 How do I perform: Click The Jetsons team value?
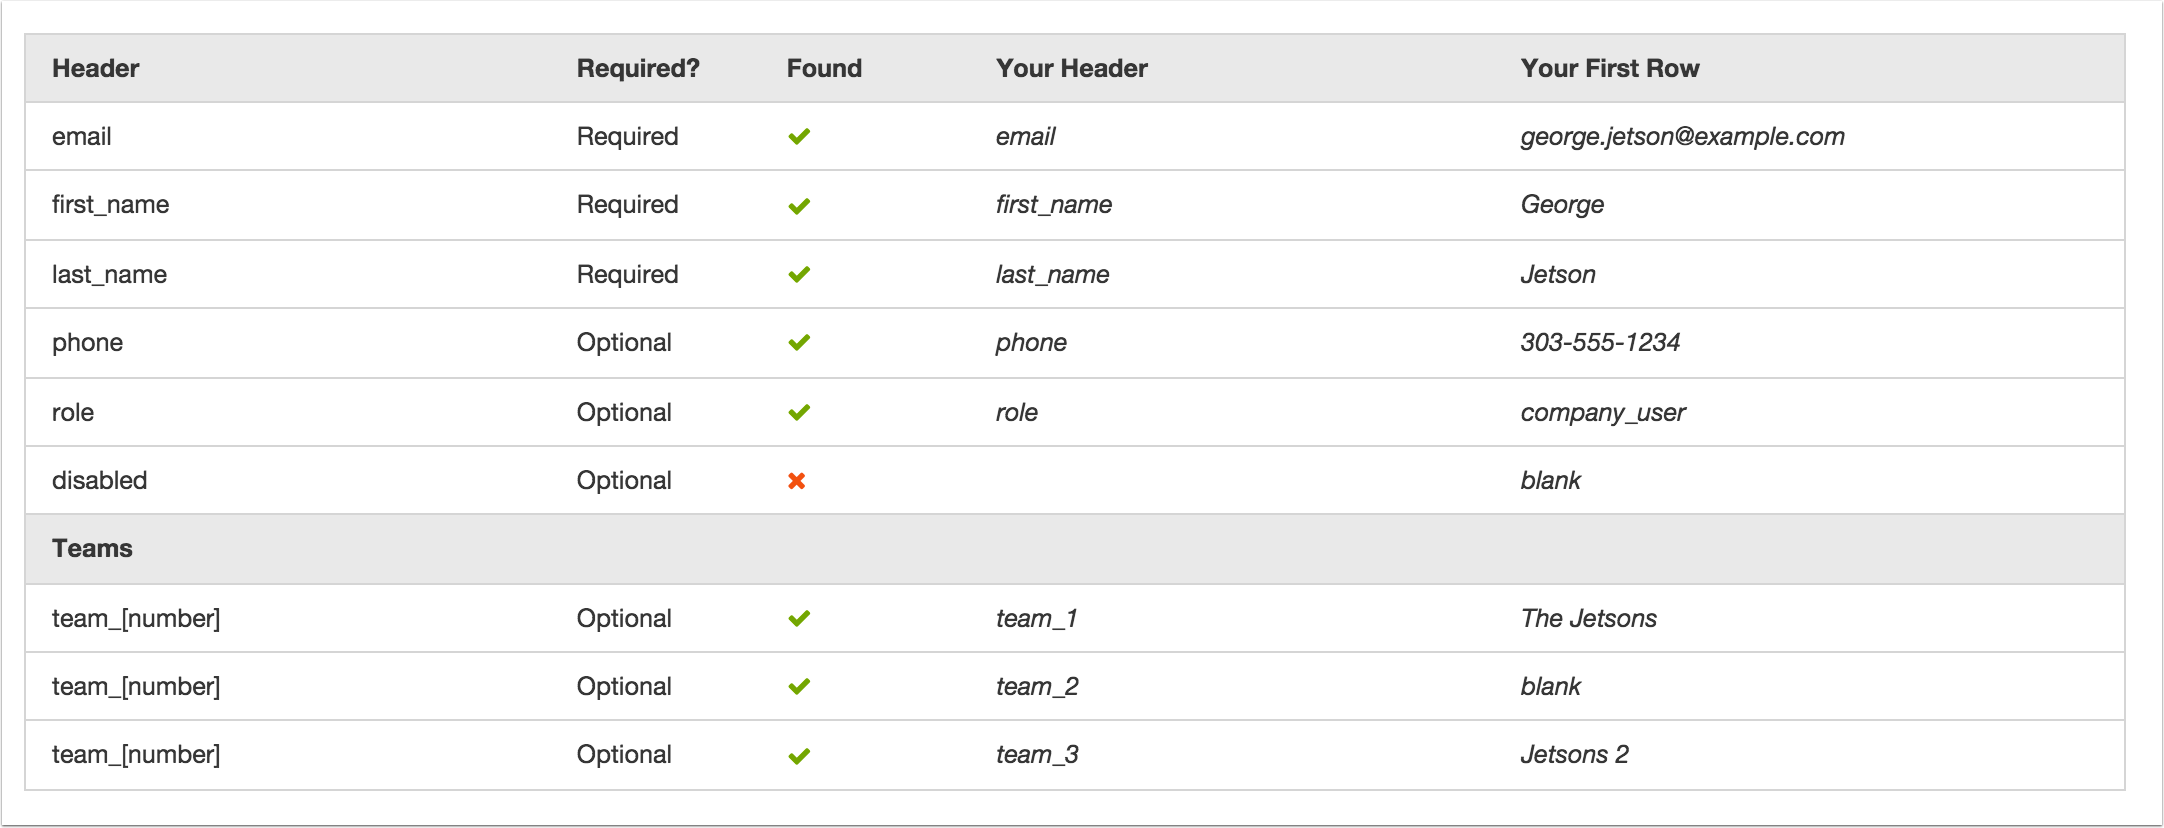1589,619
